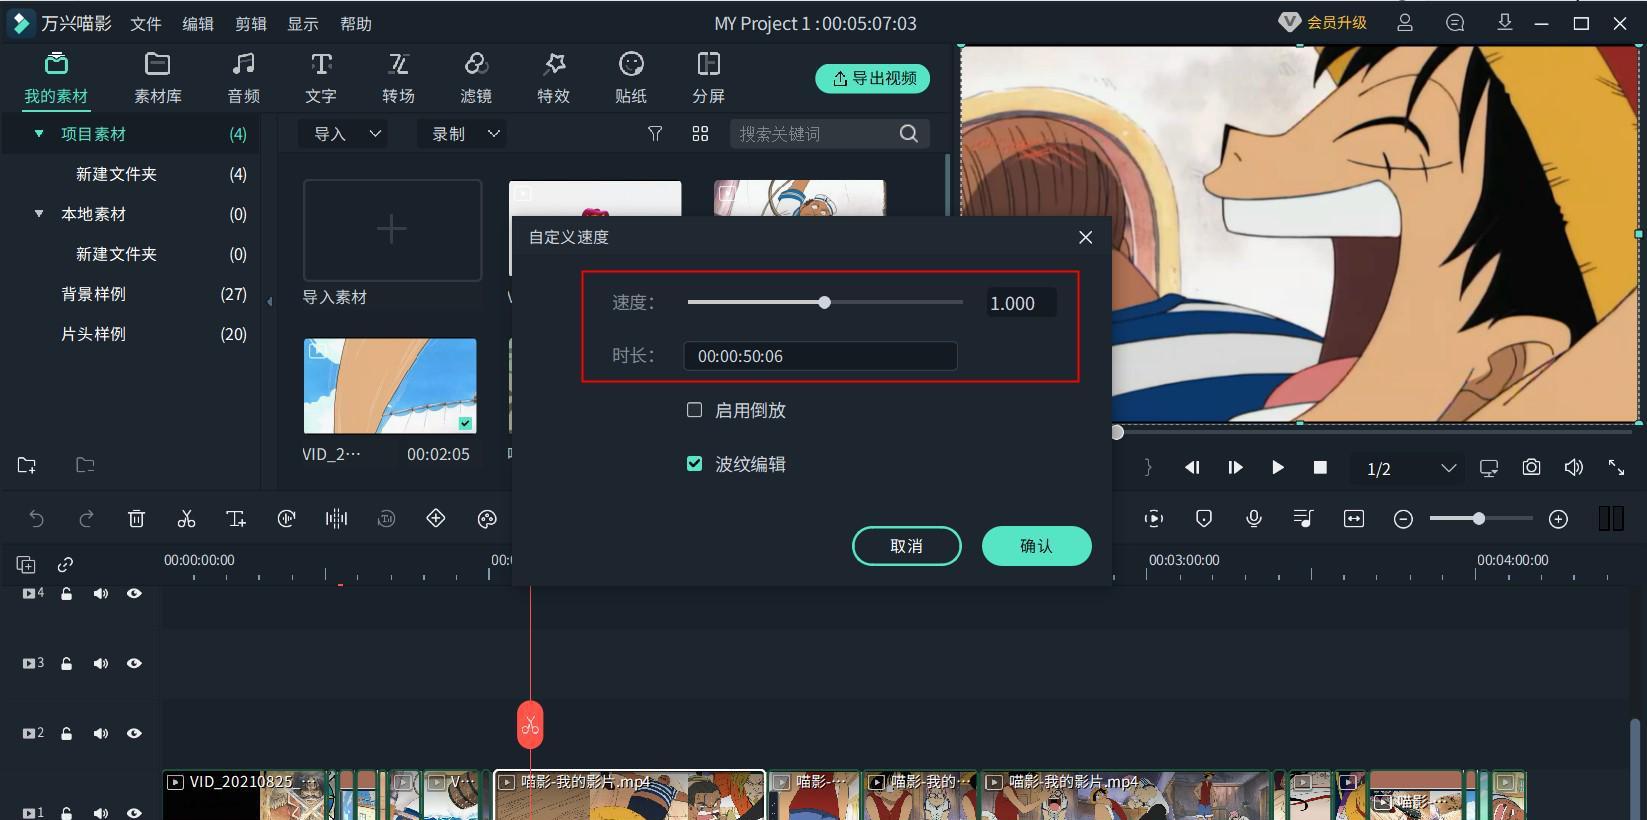Click the 搜索关键词 search field
Viewport: 1647px width, 820px height.
pyautogui.click(x=814, y=134)
